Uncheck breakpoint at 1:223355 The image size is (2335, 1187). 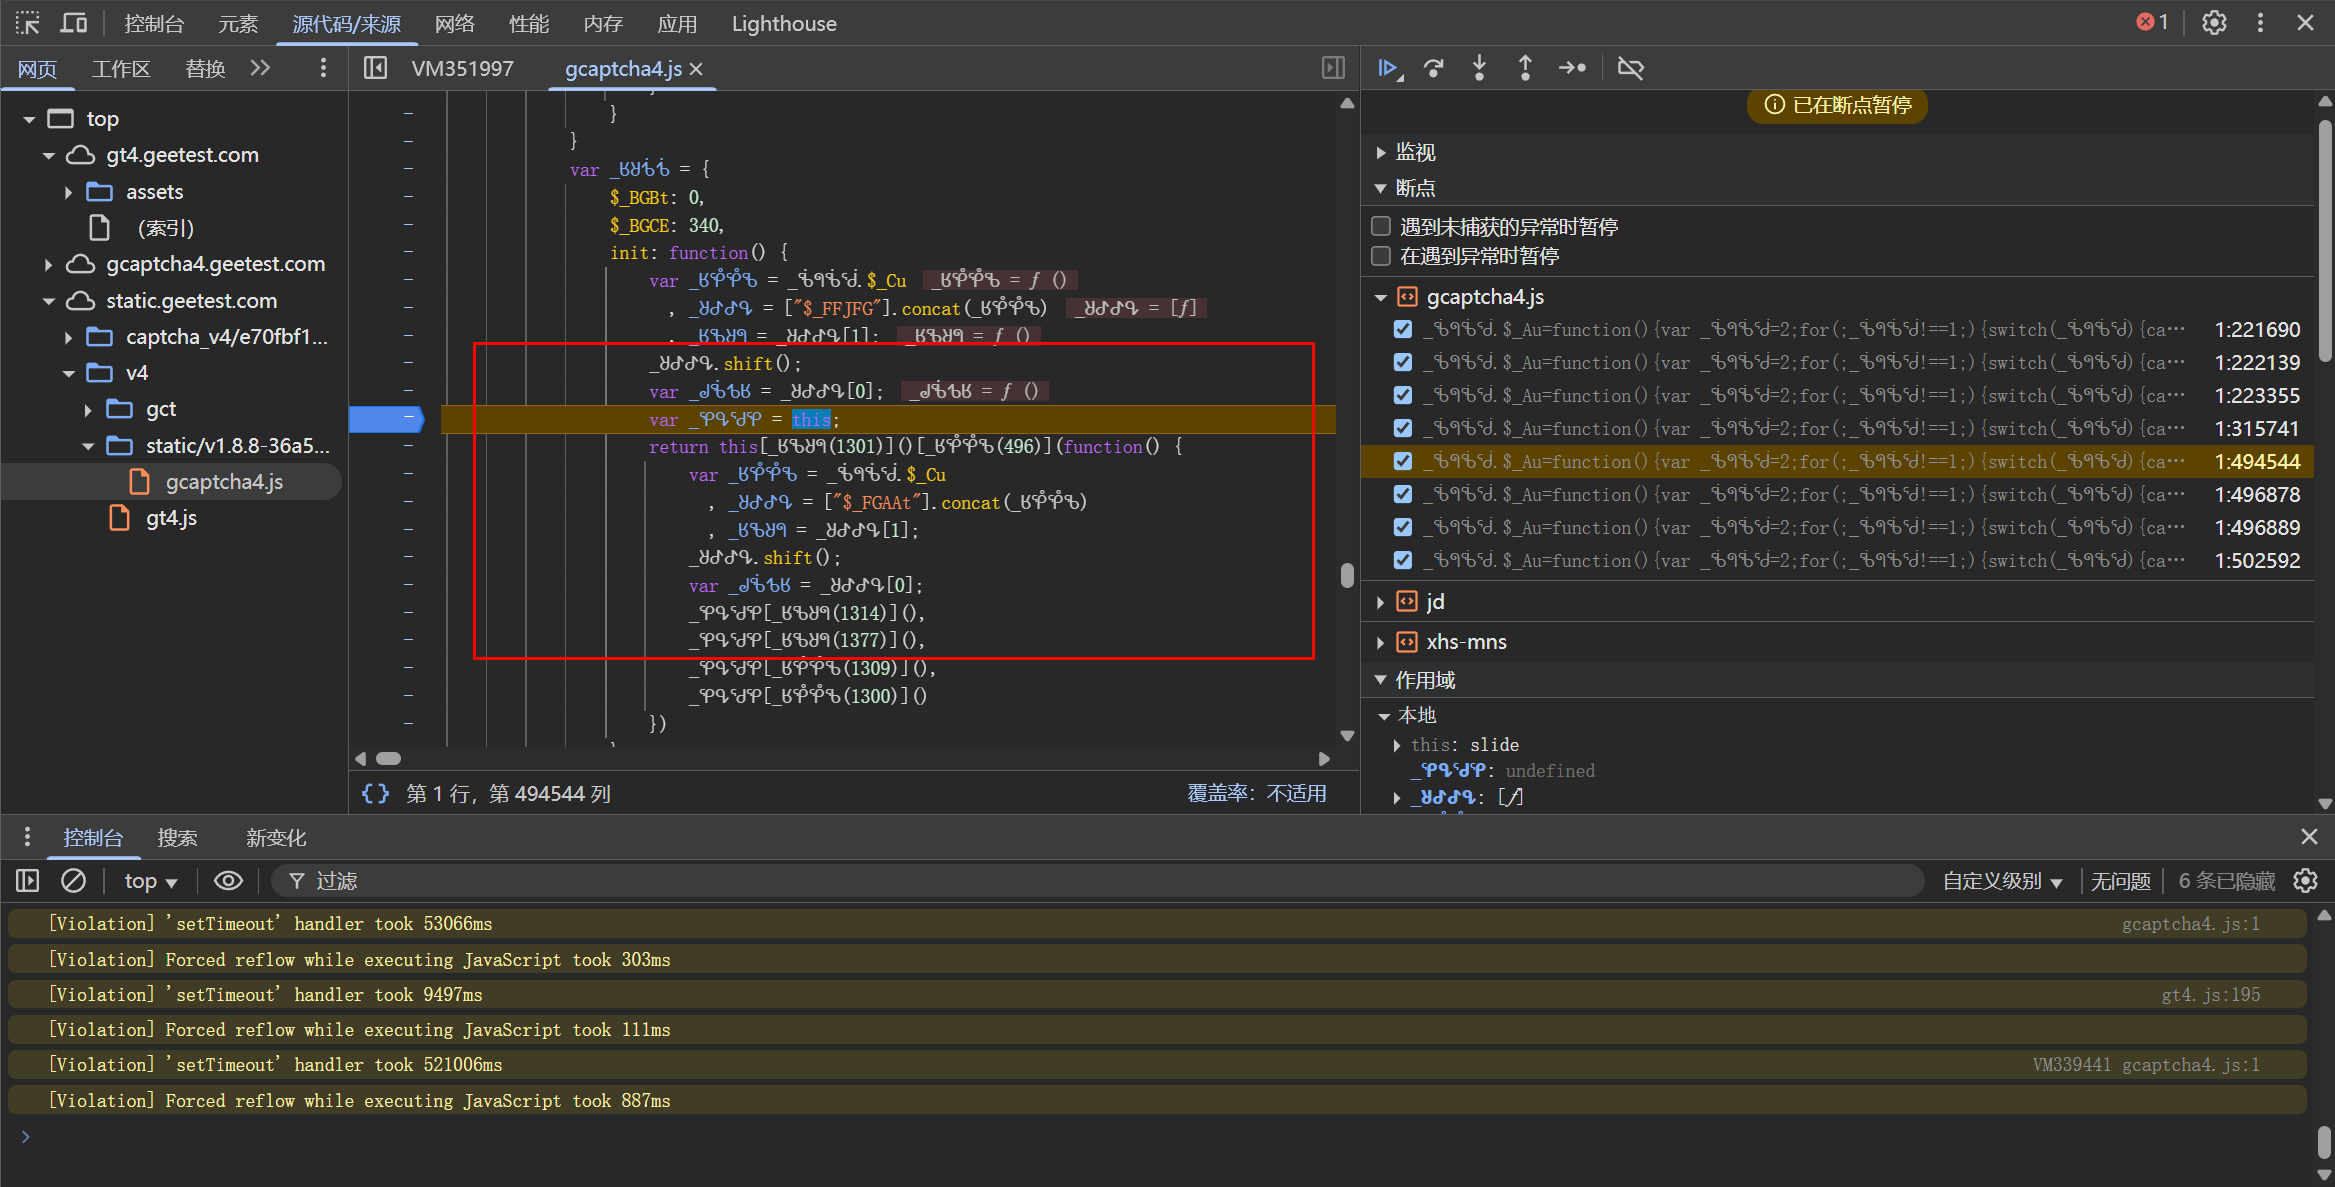(1402, 395)
